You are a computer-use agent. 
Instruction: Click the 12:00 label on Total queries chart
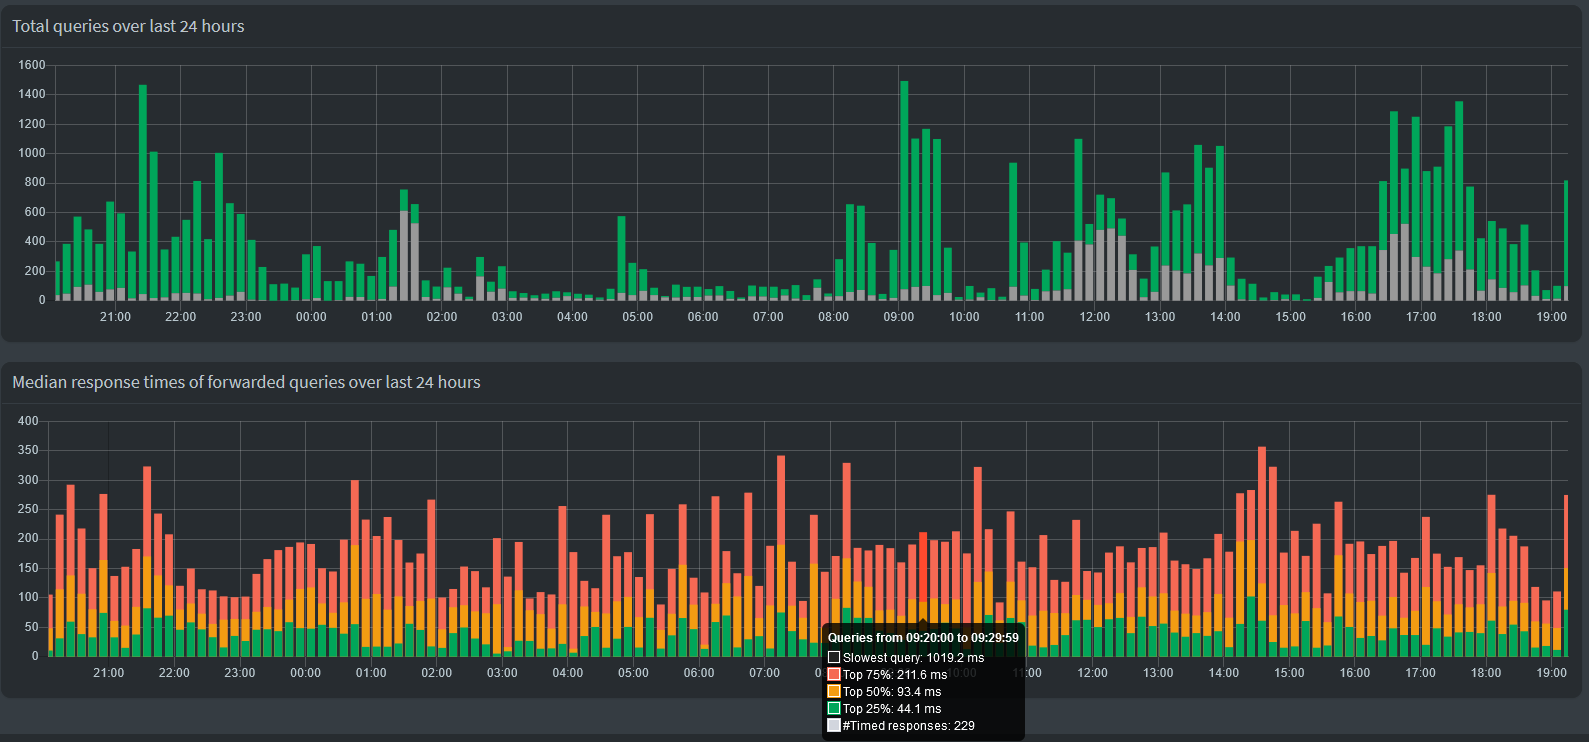1094,317
